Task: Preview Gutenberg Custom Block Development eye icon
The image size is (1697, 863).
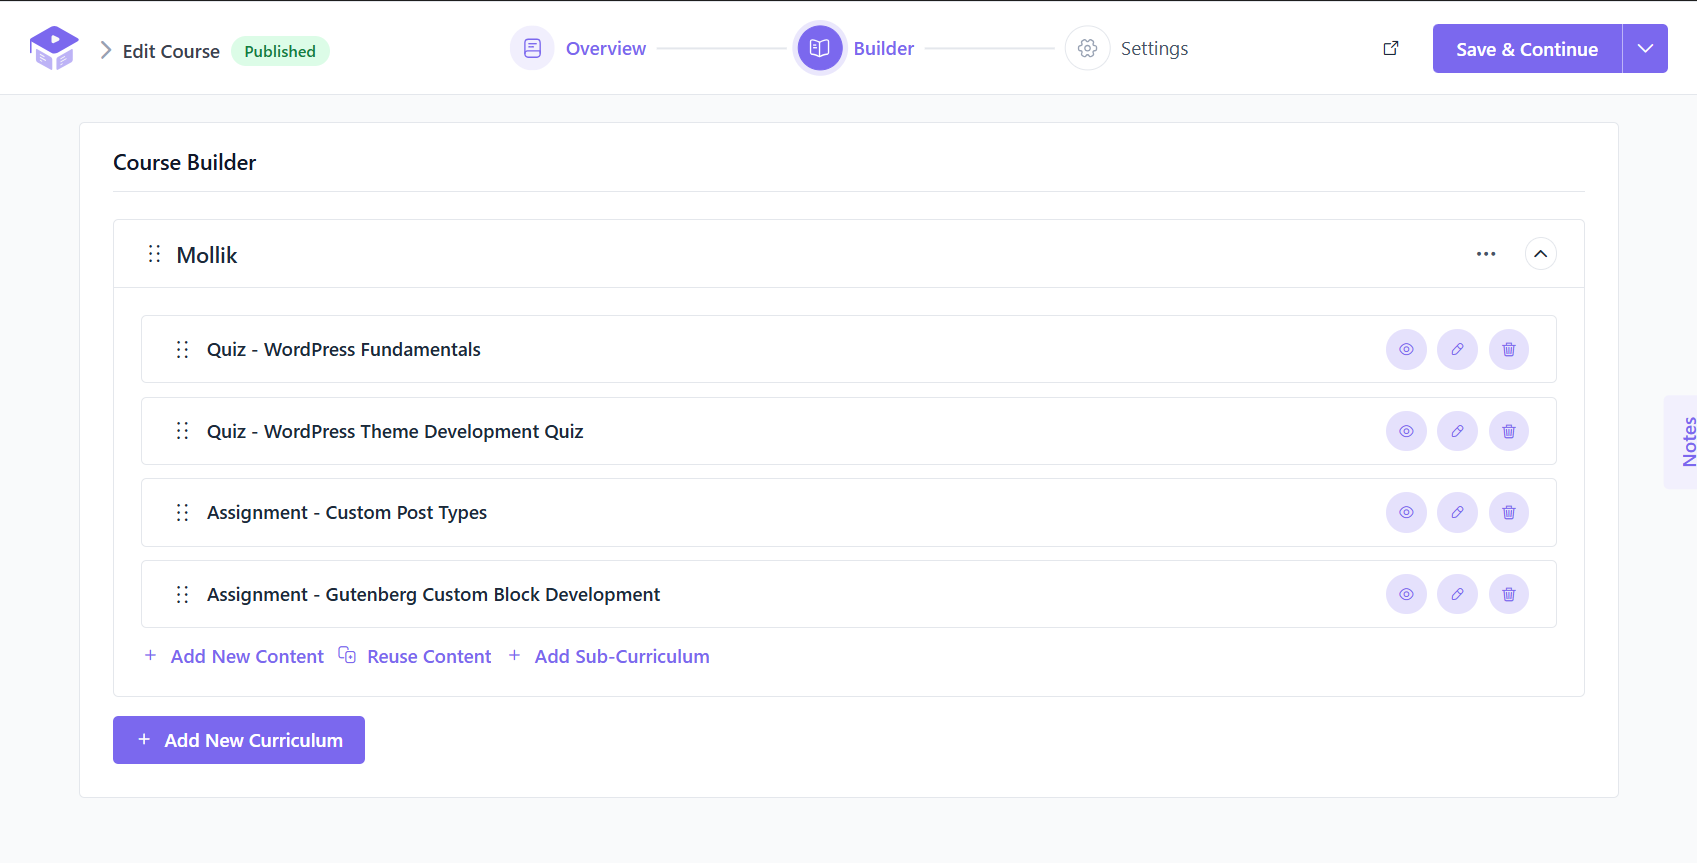Action: 1406,594
